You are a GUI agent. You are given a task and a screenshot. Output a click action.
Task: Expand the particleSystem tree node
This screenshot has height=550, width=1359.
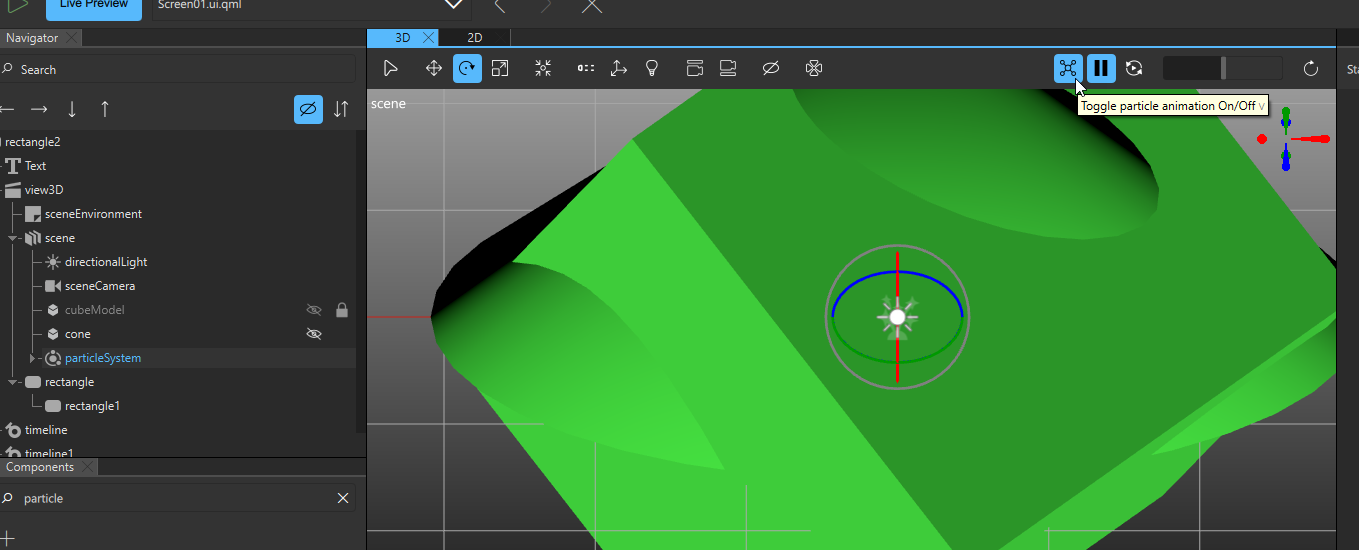[x=32, y=358]
